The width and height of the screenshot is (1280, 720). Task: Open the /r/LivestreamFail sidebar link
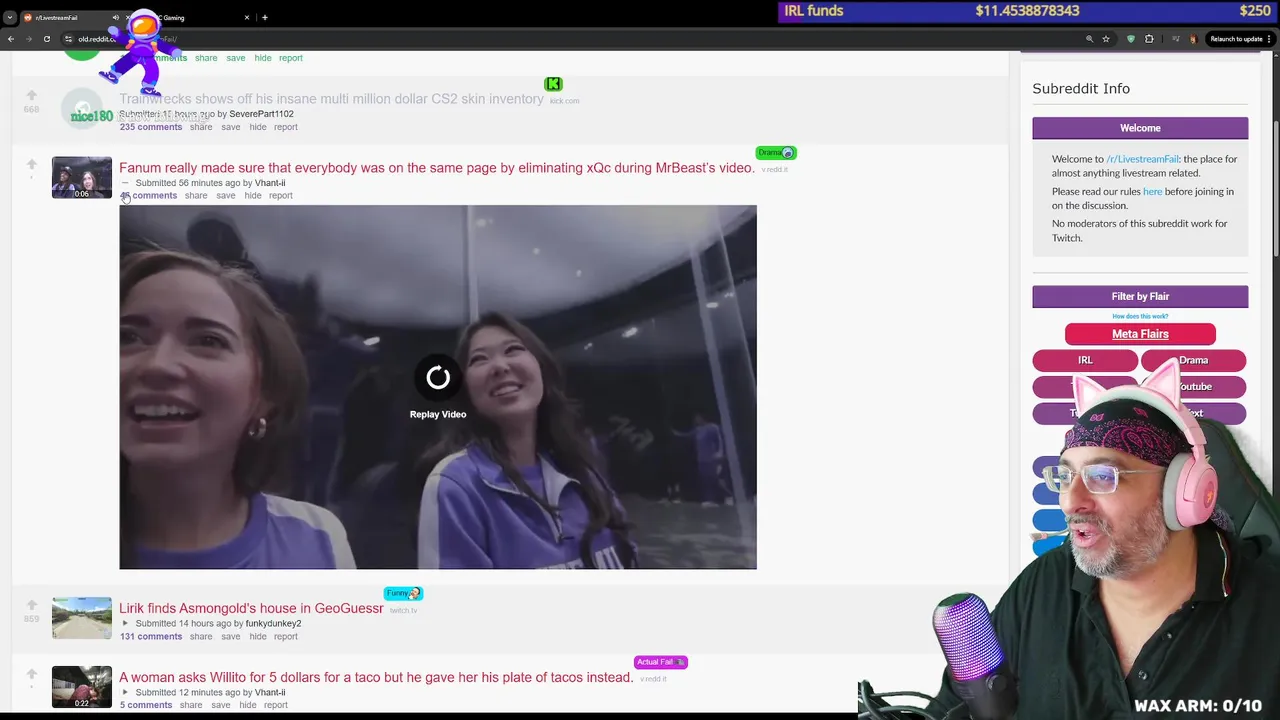(x=1142, y=159)
